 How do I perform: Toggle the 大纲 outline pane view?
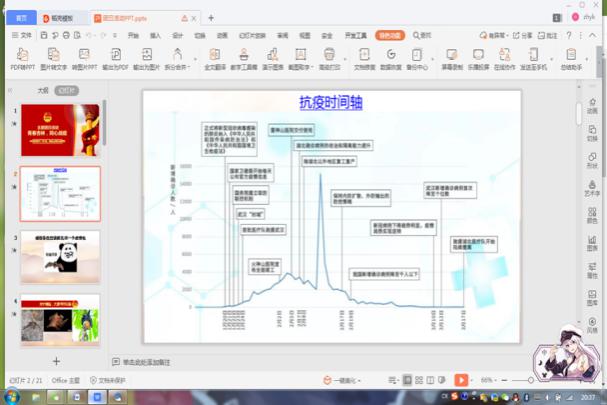point(43,90)
